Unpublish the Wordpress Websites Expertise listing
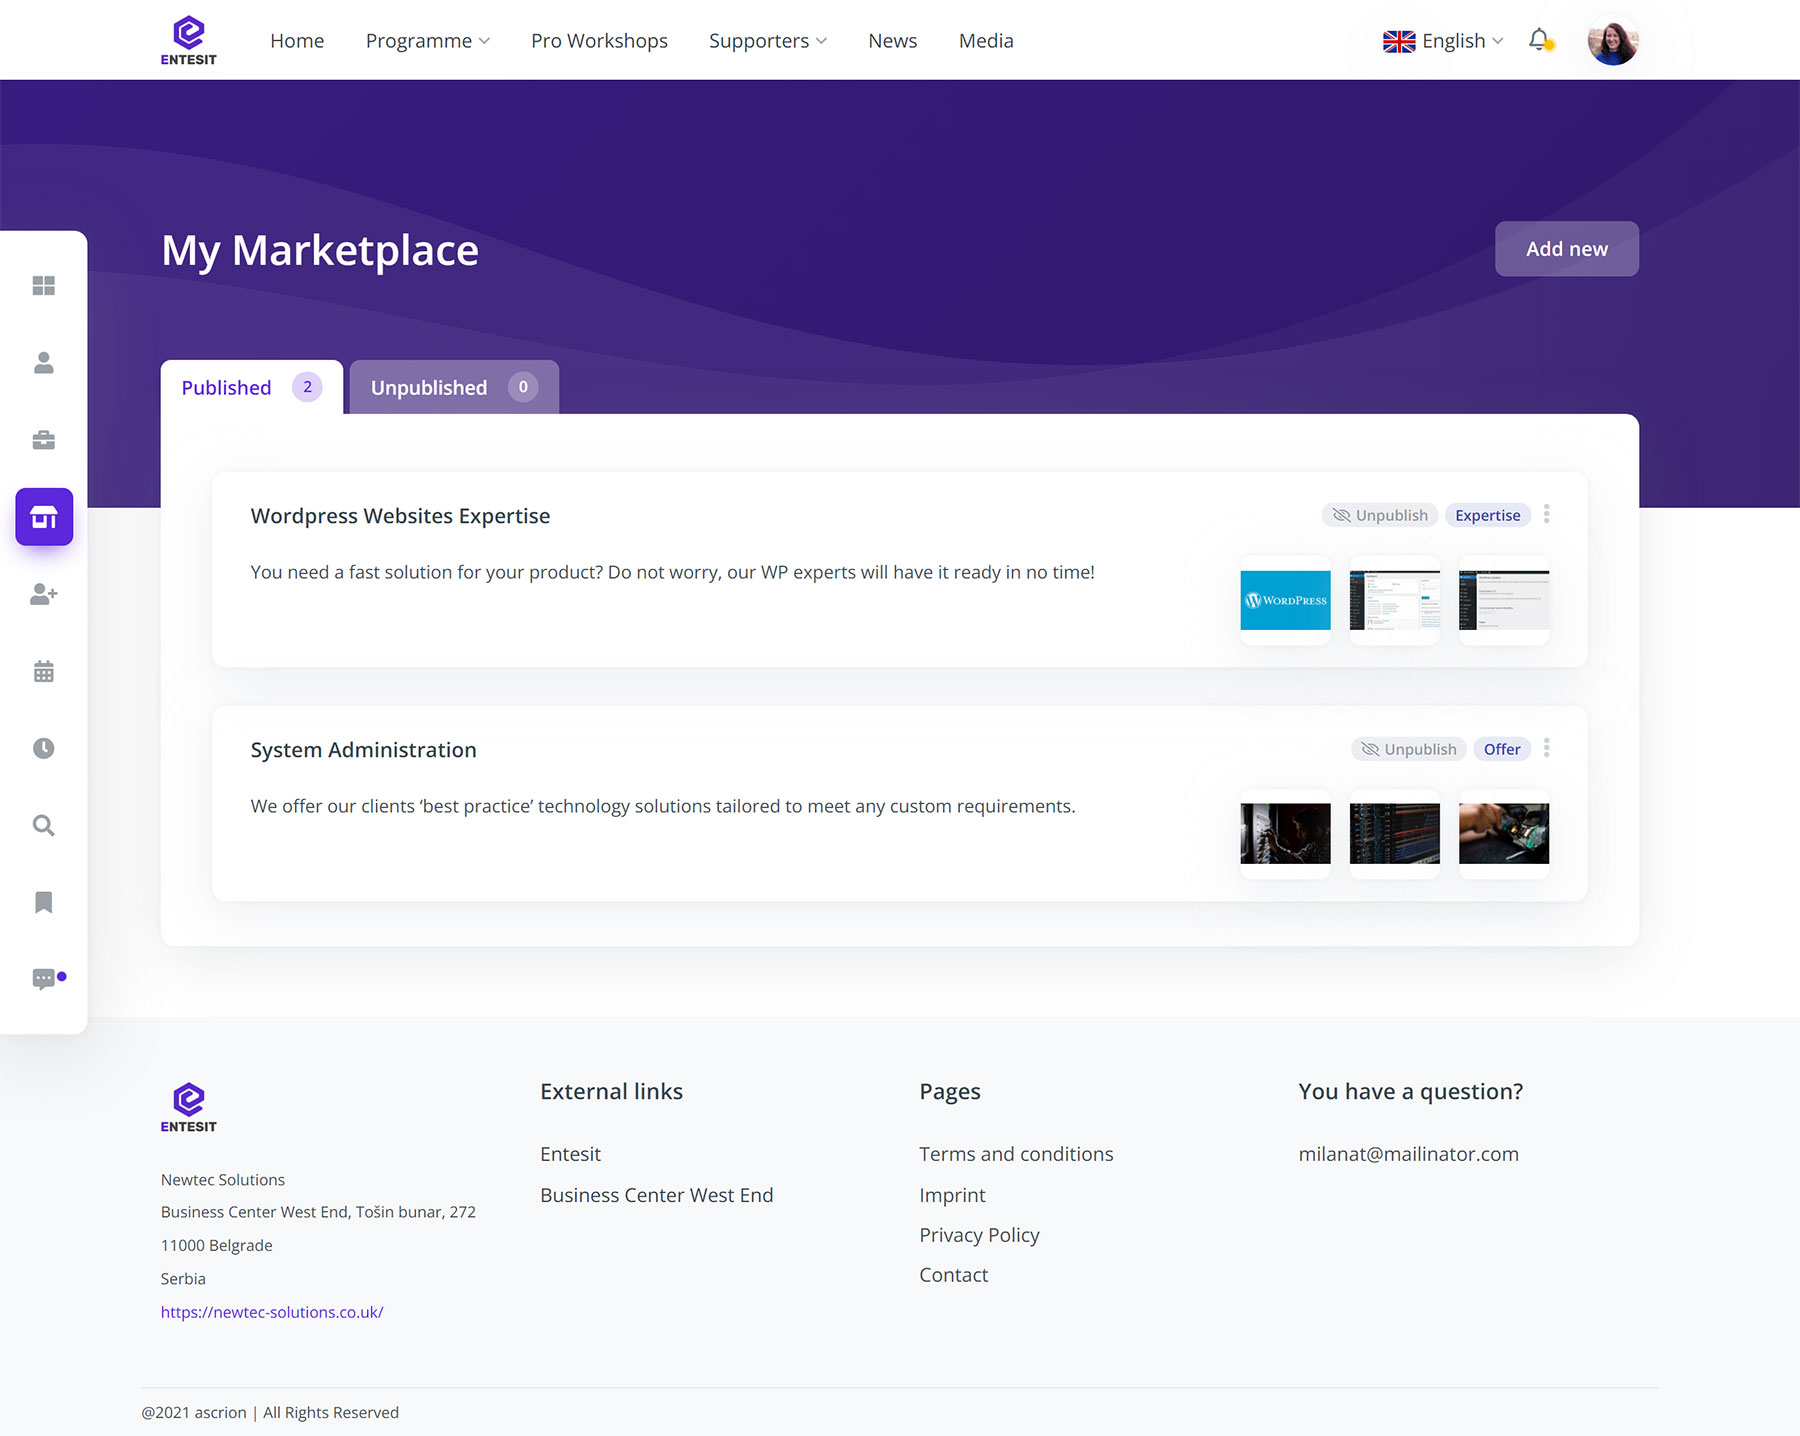The height and width of the screenshot is (1436, 1800). [1380, 515]
